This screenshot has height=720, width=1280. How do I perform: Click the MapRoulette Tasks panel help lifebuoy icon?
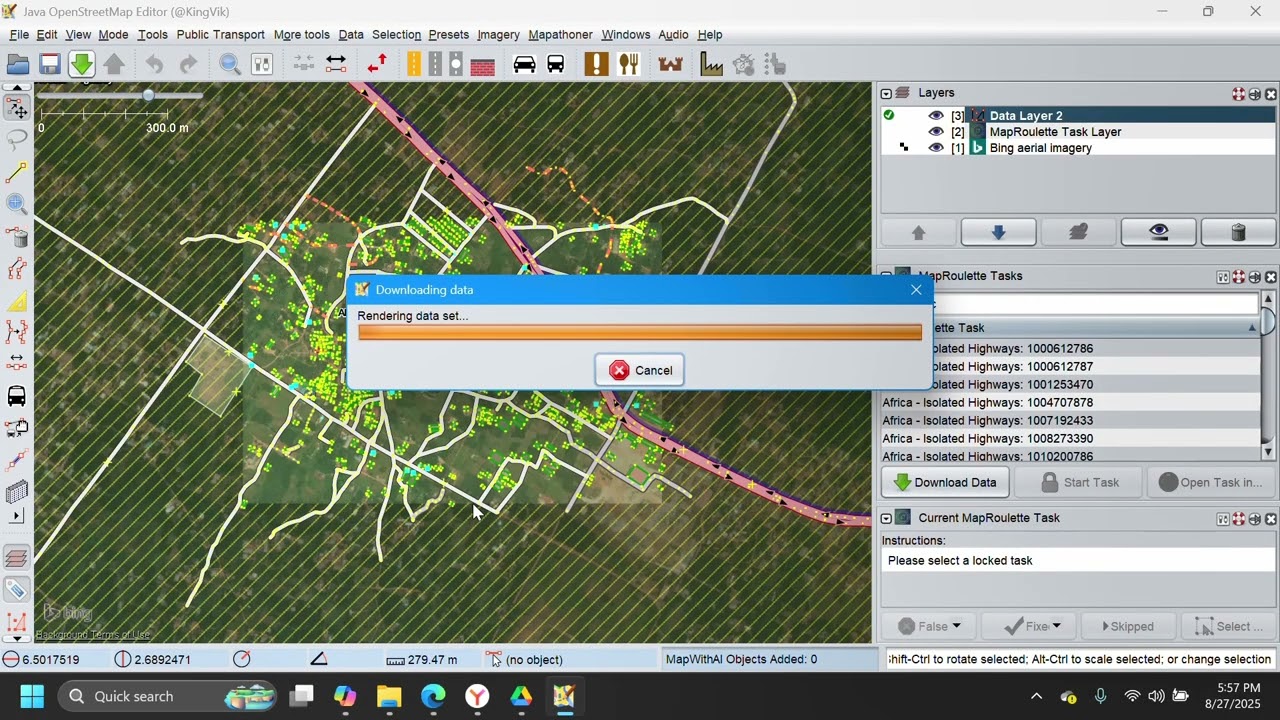point(1238,277)
